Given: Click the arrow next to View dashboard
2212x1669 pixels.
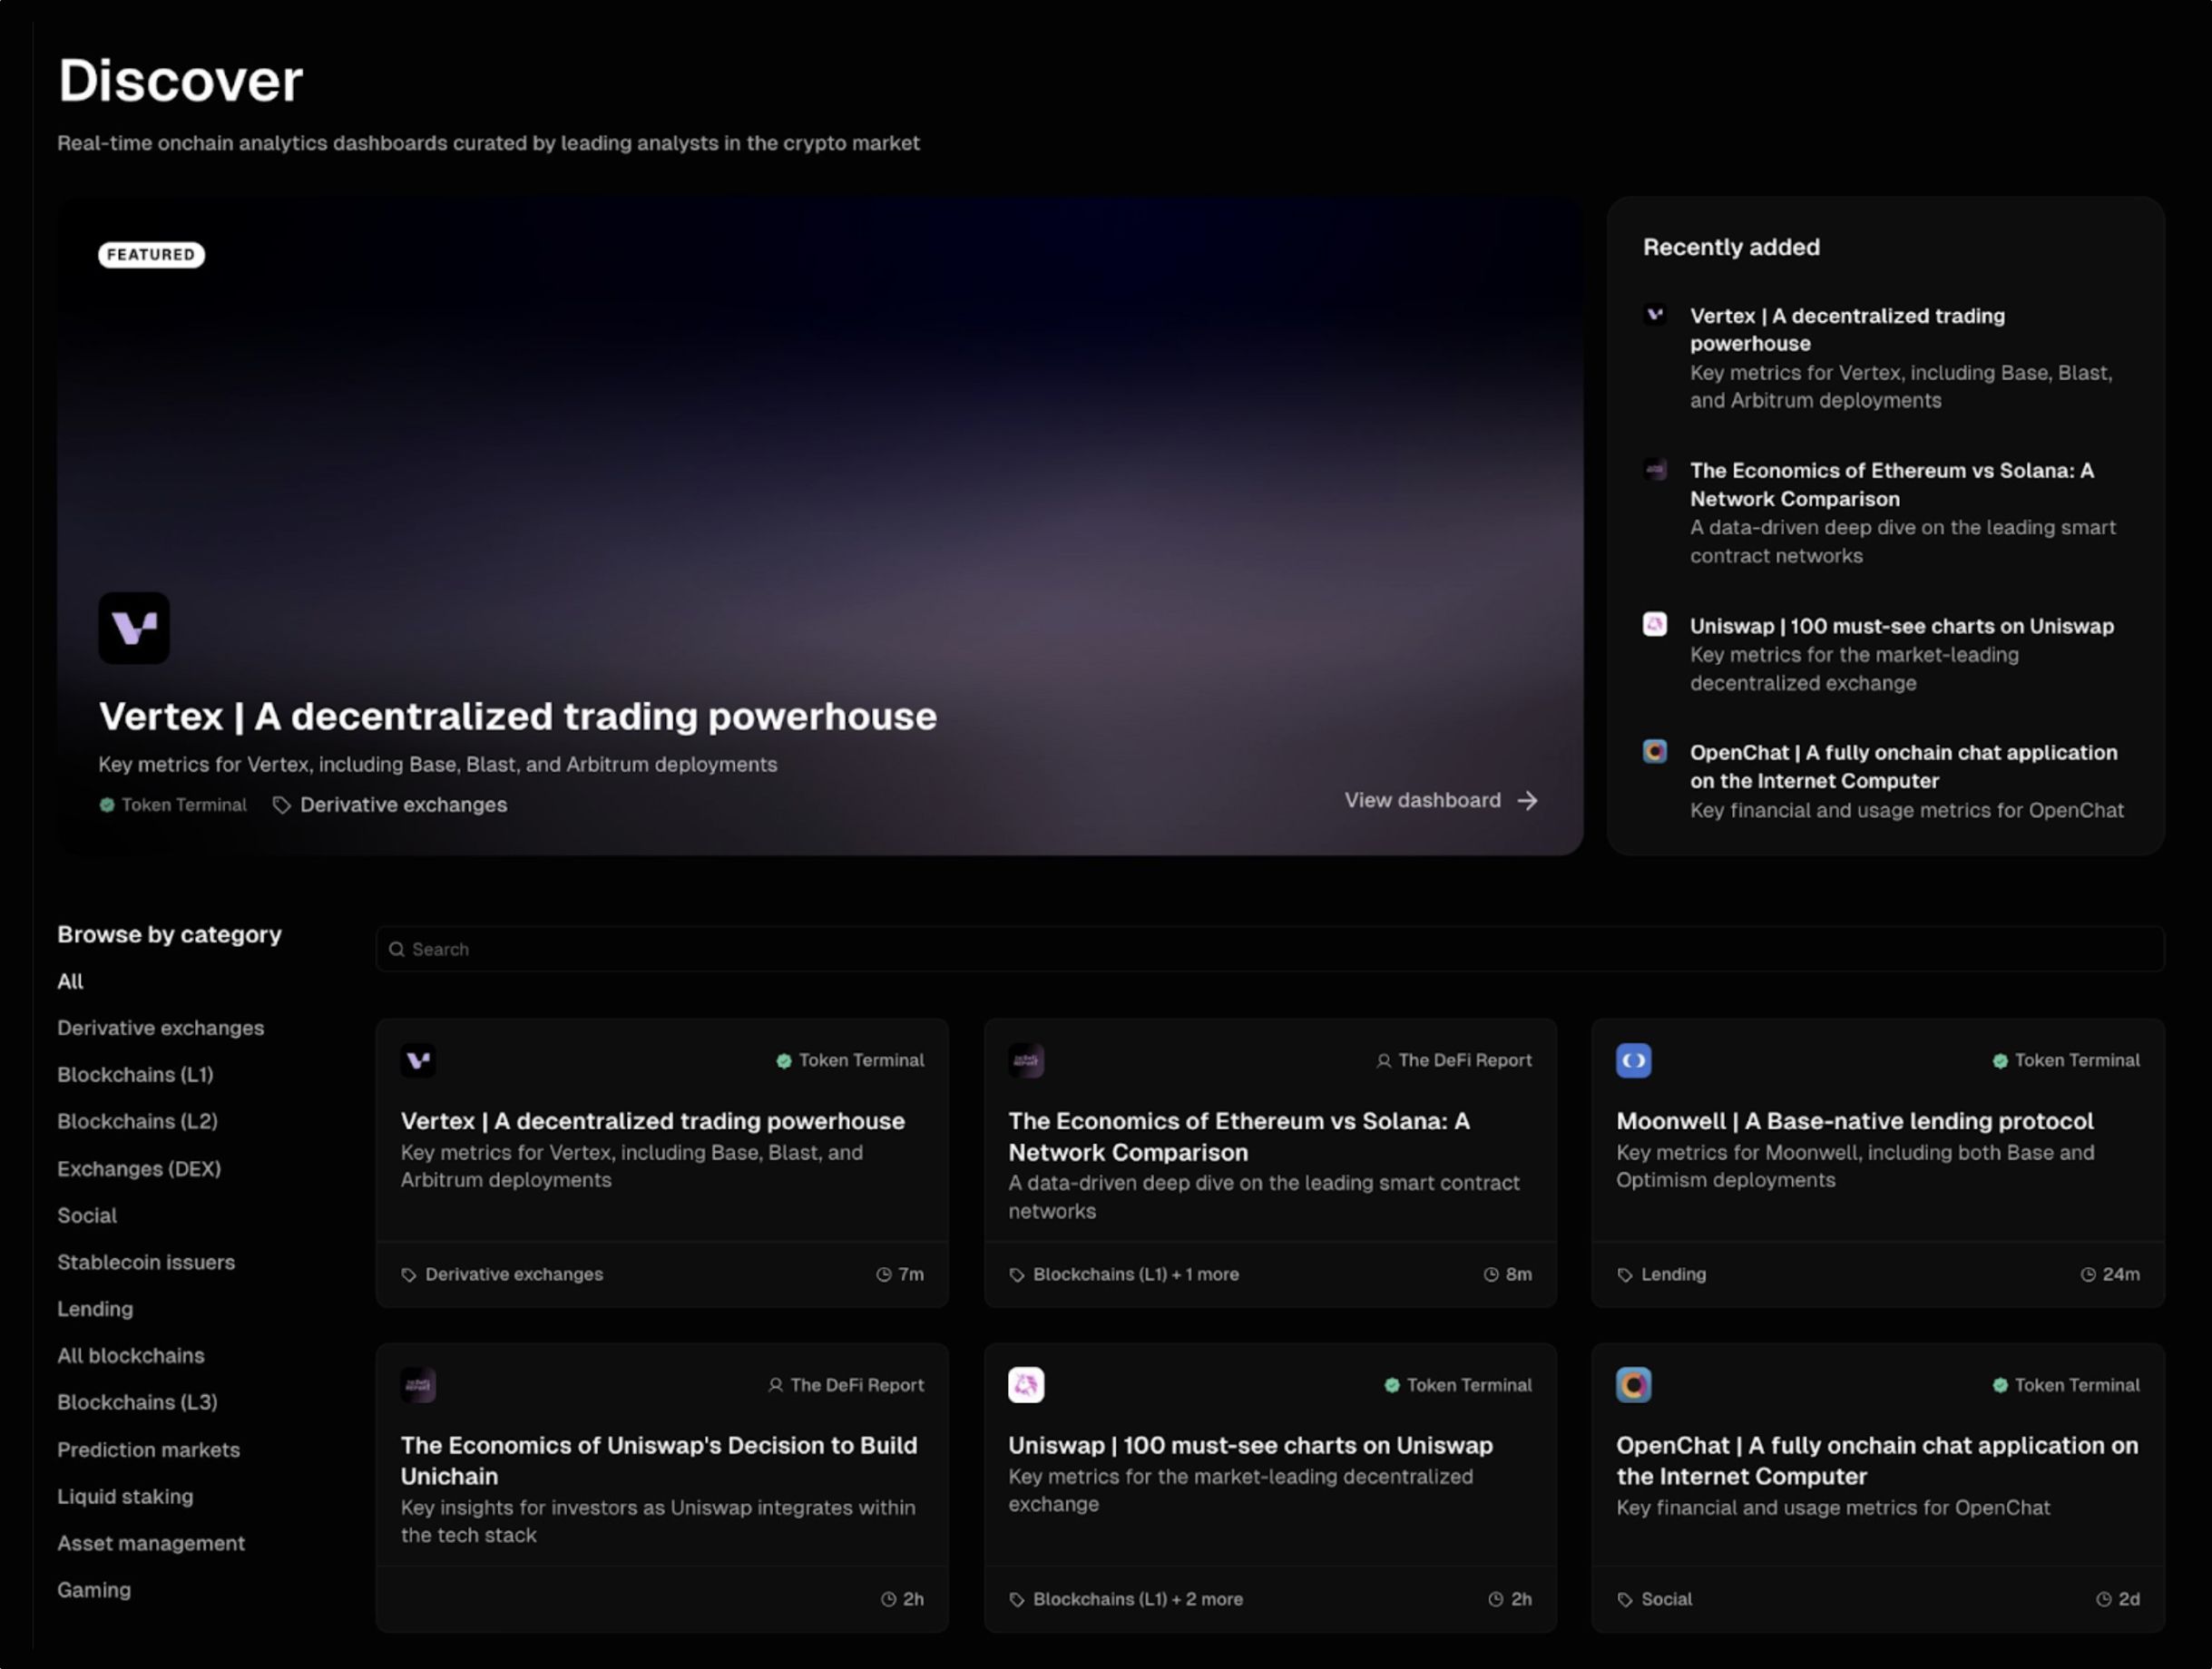Looking at the screenshot, I should pos(1527,800).
